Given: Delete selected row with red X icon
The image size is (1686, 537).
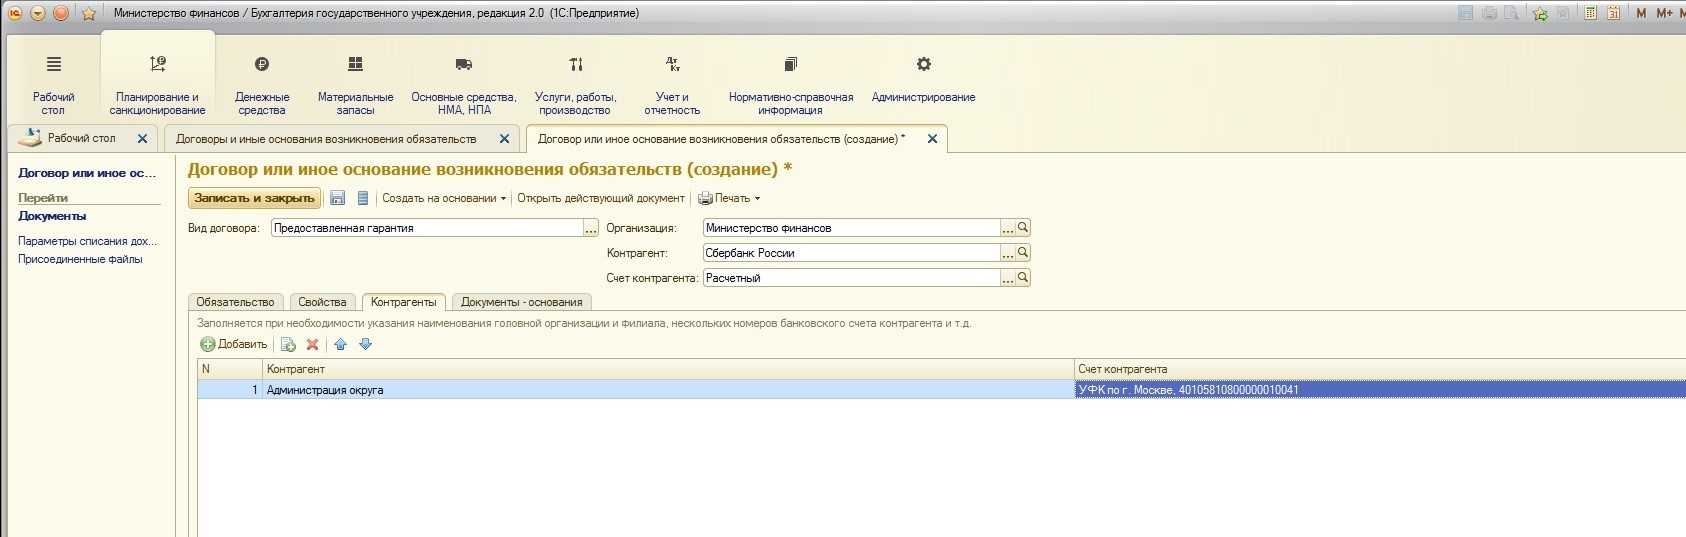Looking at the screenshot, I should point(312,344).
